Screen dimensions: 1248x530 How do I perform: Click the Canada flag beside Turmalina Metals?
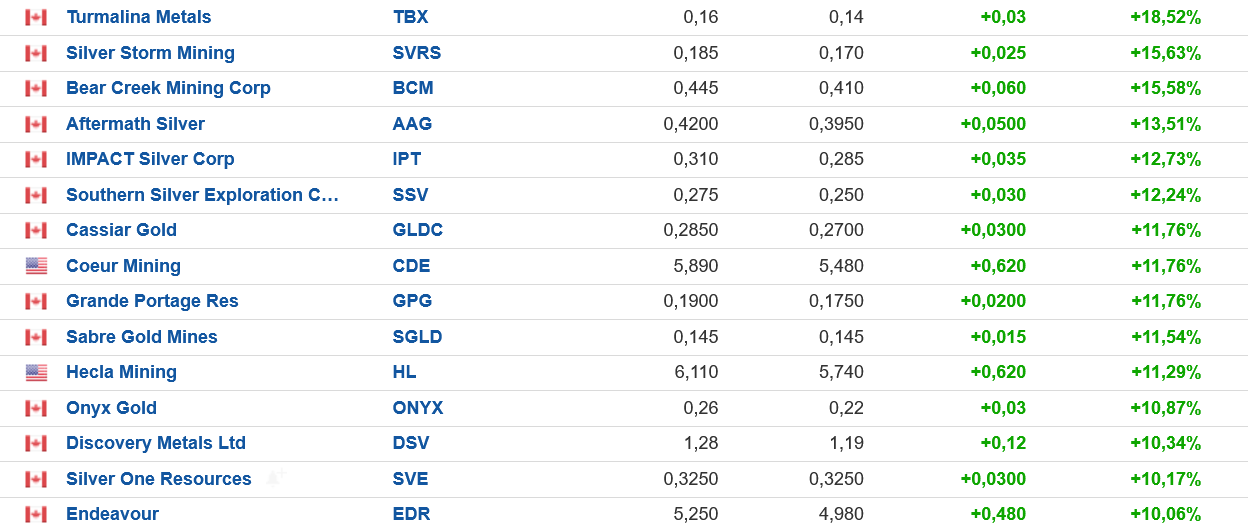36,17
